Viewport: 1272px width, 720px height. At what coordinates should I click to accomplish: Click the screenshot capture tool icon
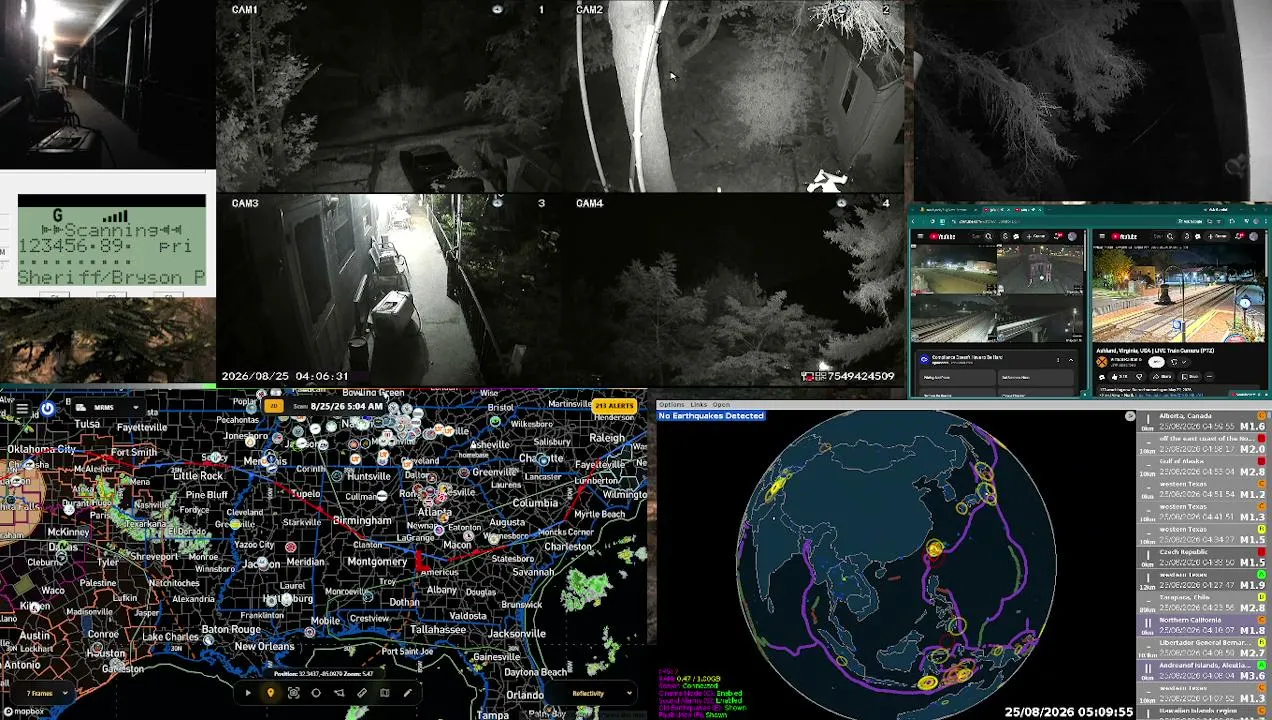coord(293,692)
